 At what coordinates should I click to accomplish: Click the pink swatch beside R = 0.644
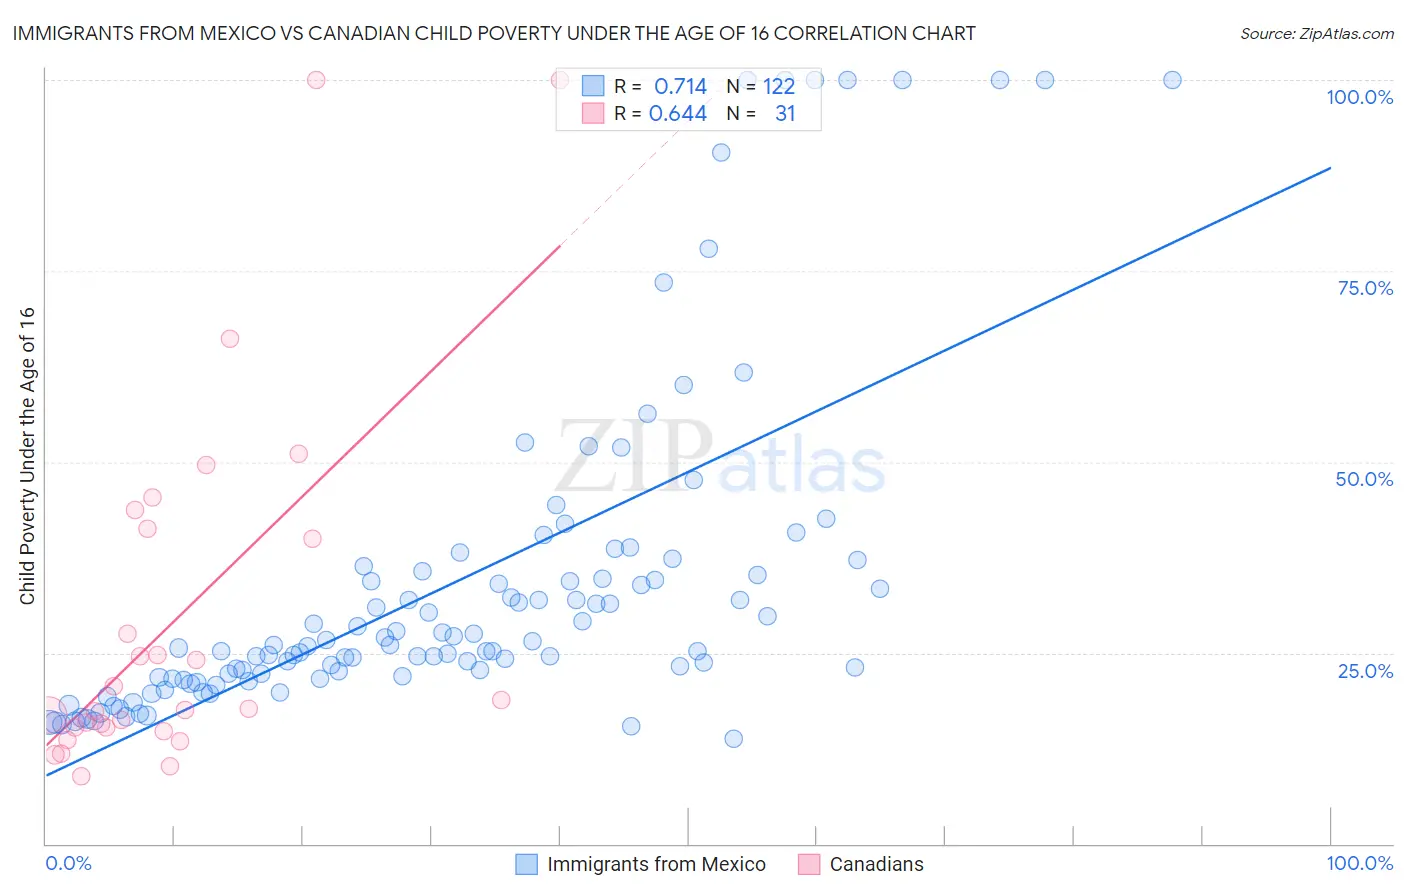(x=593, y=113)
